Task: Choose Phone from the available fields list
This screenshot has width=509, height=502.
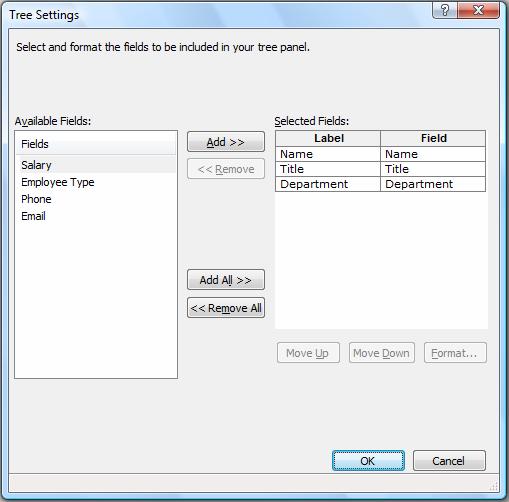Action: [96, 199]
